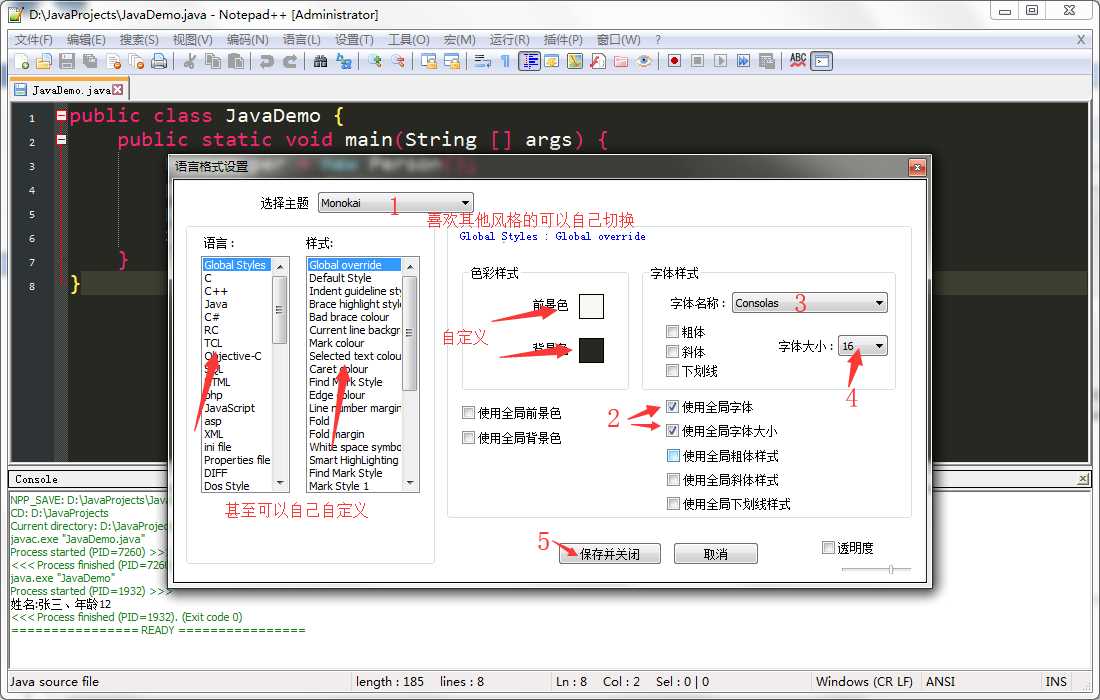Close the Console panel with its X

[x=1083, y=479]
